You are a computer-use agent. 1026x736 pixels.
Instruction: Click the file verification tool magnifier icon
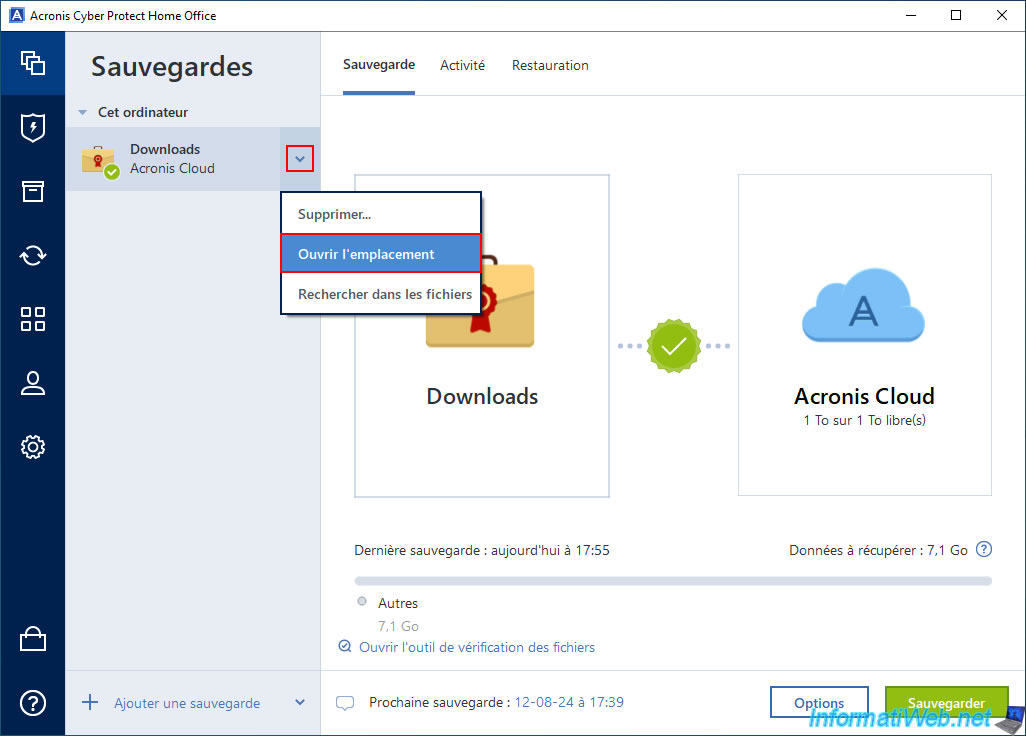click(344, 646)
